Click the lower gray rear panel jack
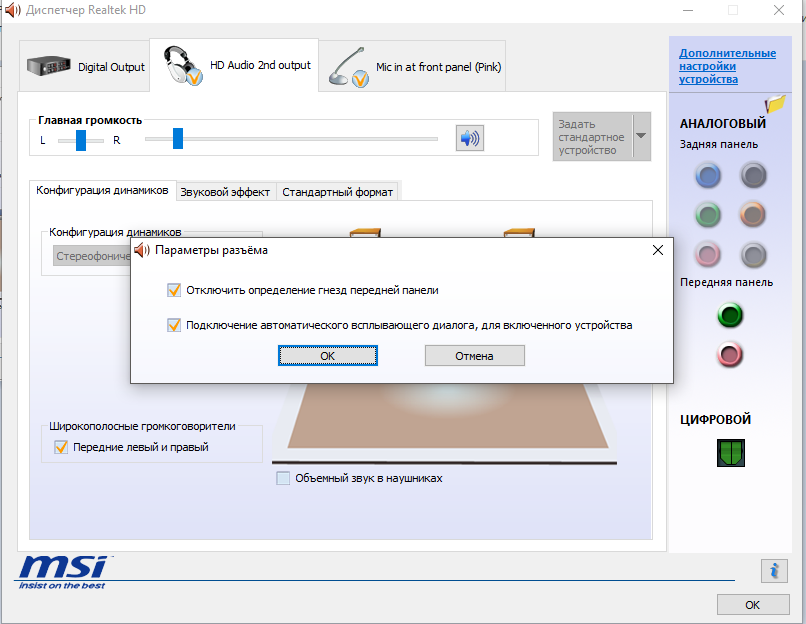The image size is (806, 624). (x=753, y=254)
